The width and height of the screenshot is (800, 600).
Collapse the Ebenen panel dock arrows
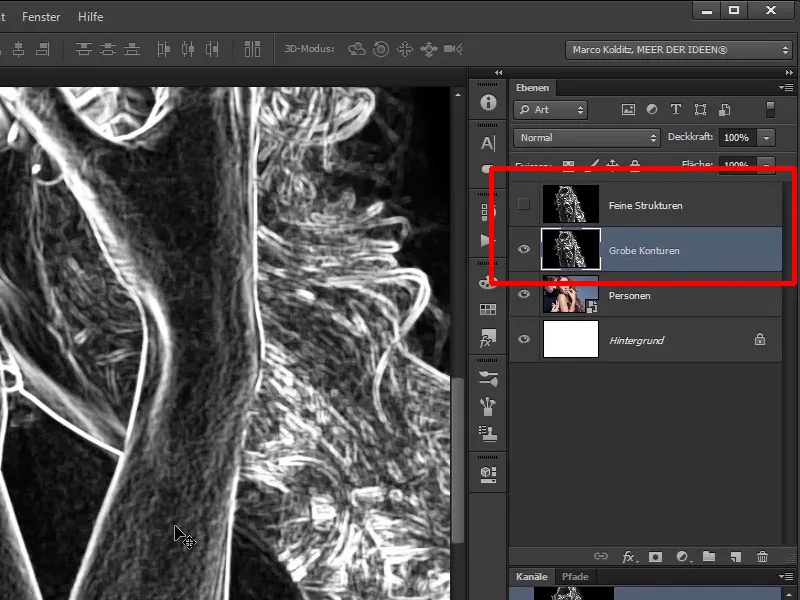[789, 72]
